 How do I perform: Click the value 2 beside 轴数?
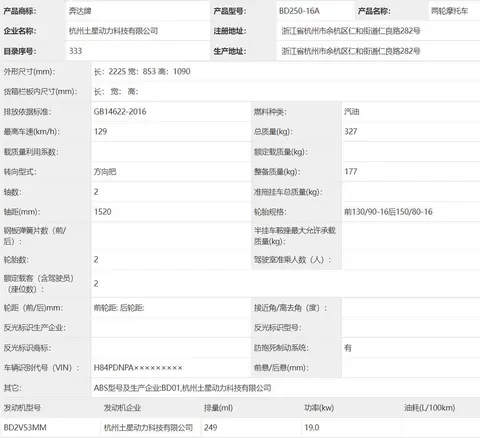tap(96, 192)
